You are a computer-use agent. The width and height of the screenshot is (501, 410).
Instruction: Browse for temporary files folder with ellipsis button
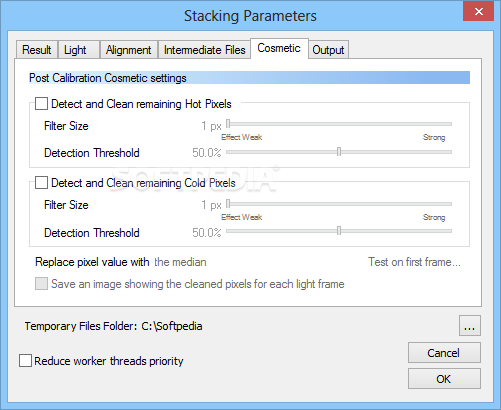(470, 325)
